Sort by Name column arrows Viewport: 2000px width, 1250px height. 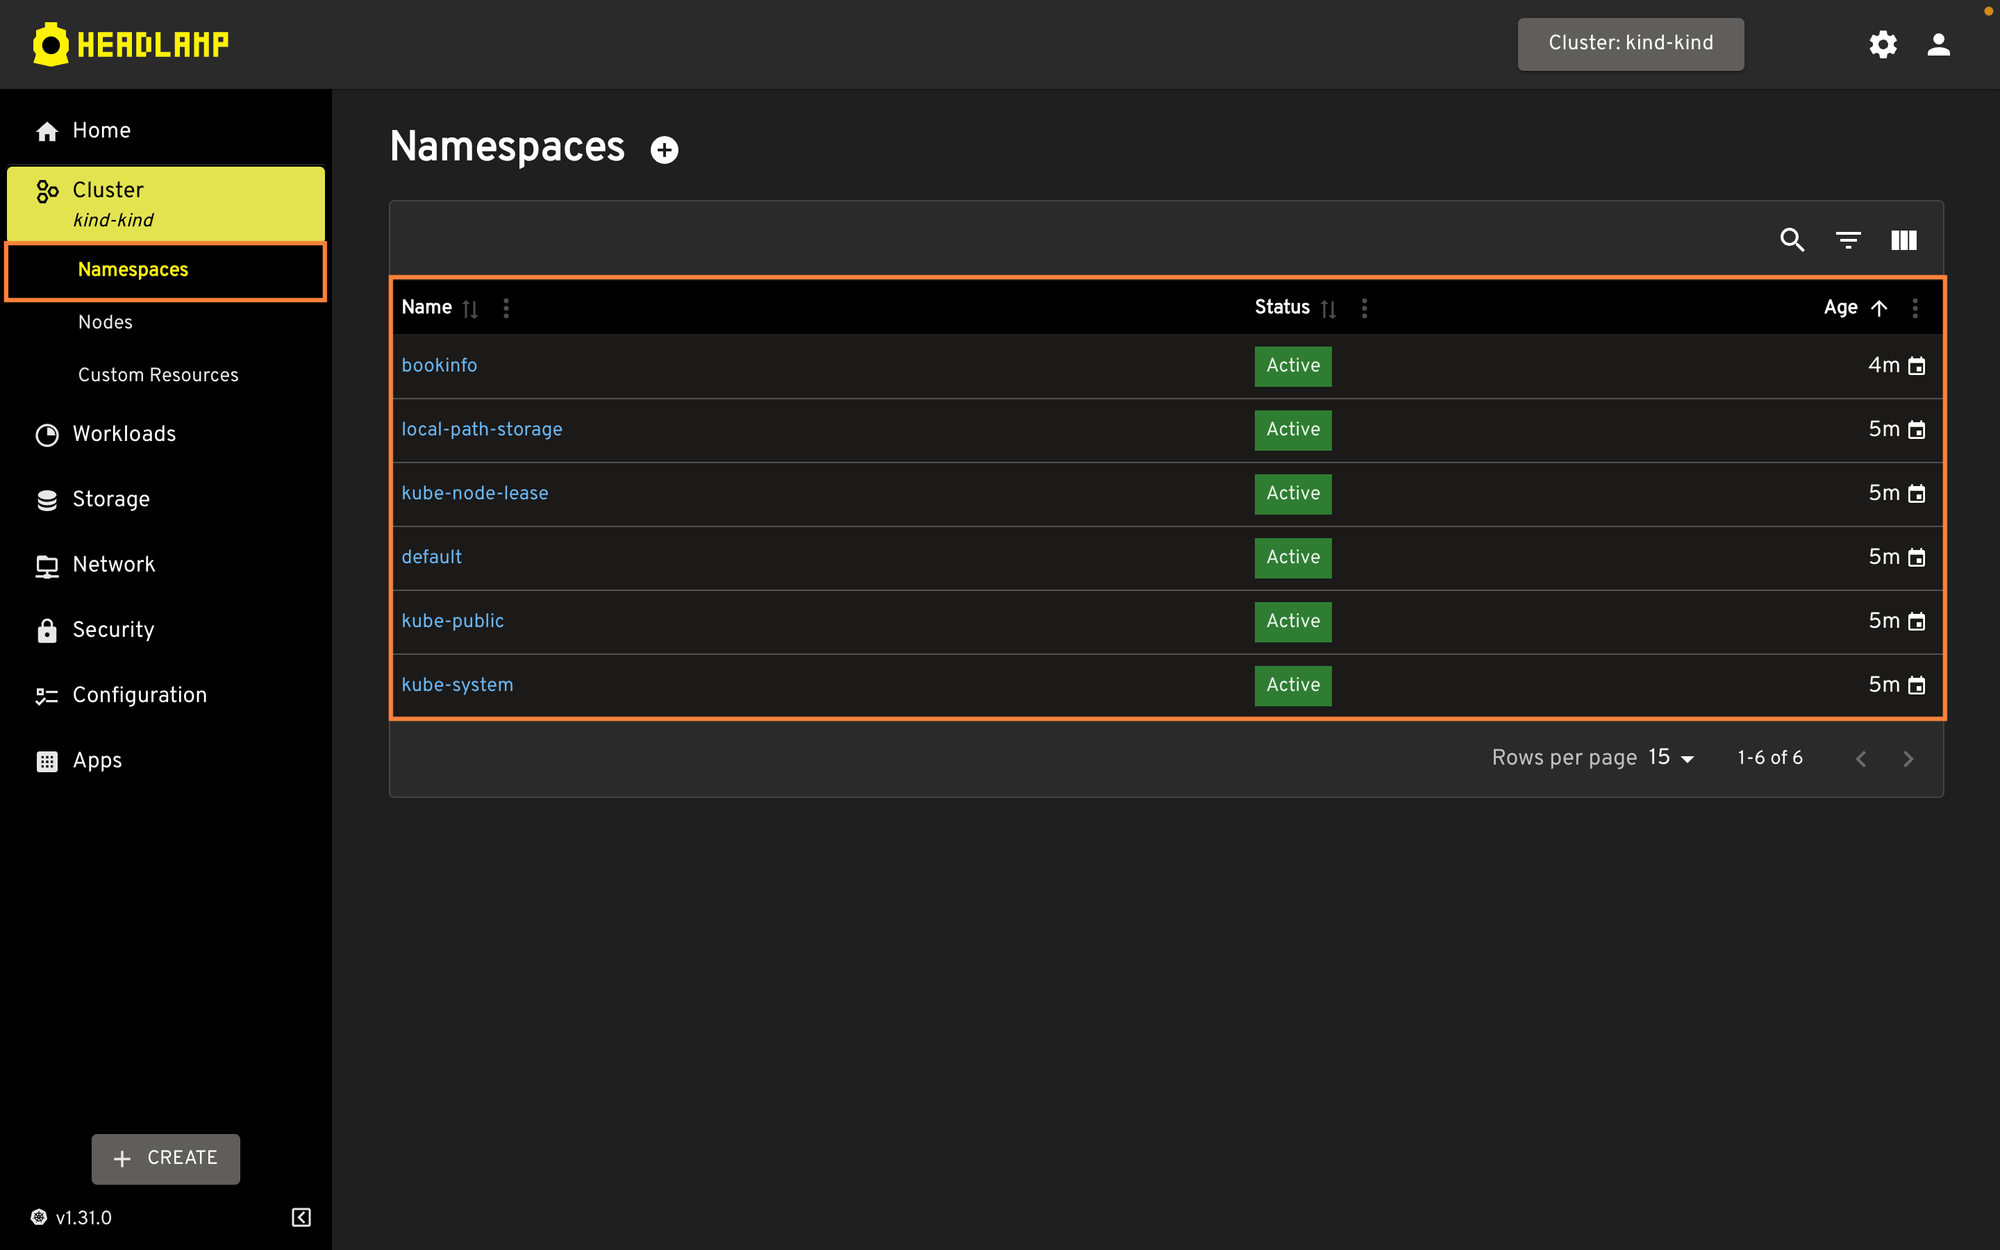470,309
